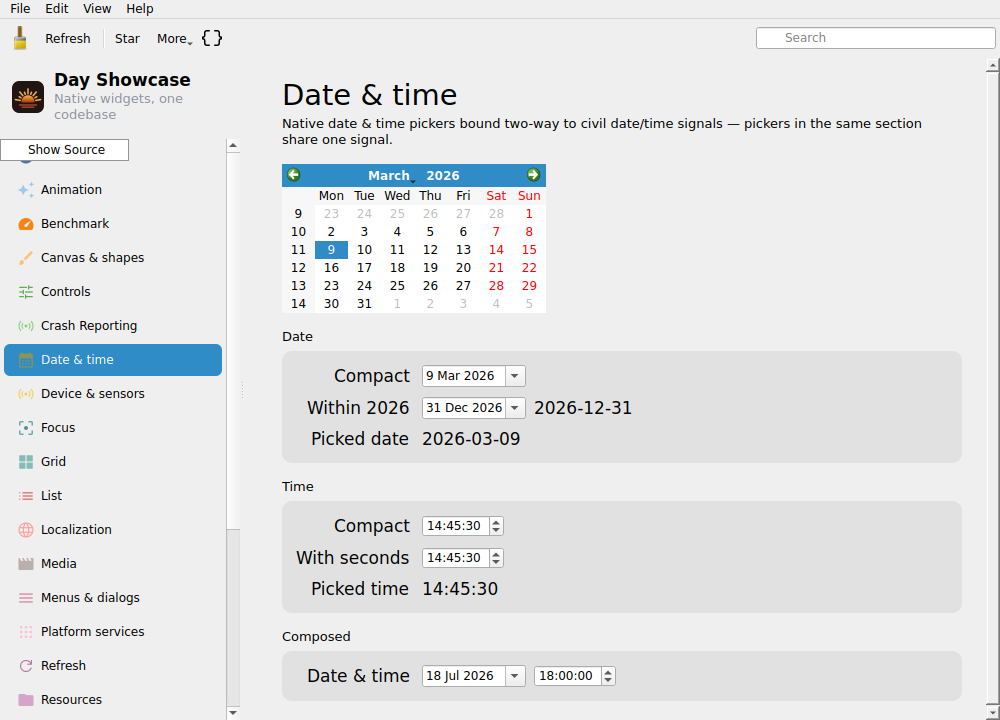
Task: Click the Crash Reporting signal icon
Action: [x=26, y=326]
